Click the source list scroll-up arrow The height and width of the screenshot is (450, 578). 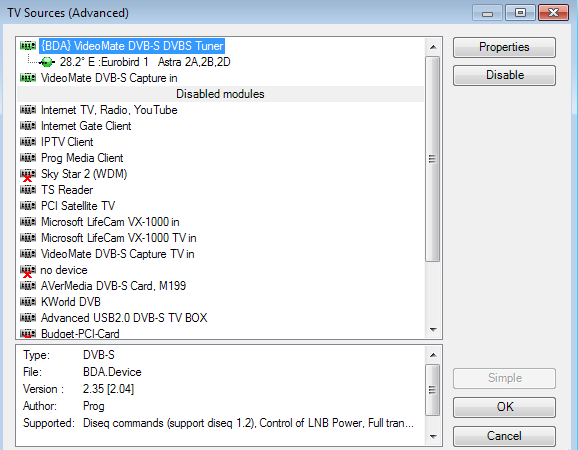(433, 47)
